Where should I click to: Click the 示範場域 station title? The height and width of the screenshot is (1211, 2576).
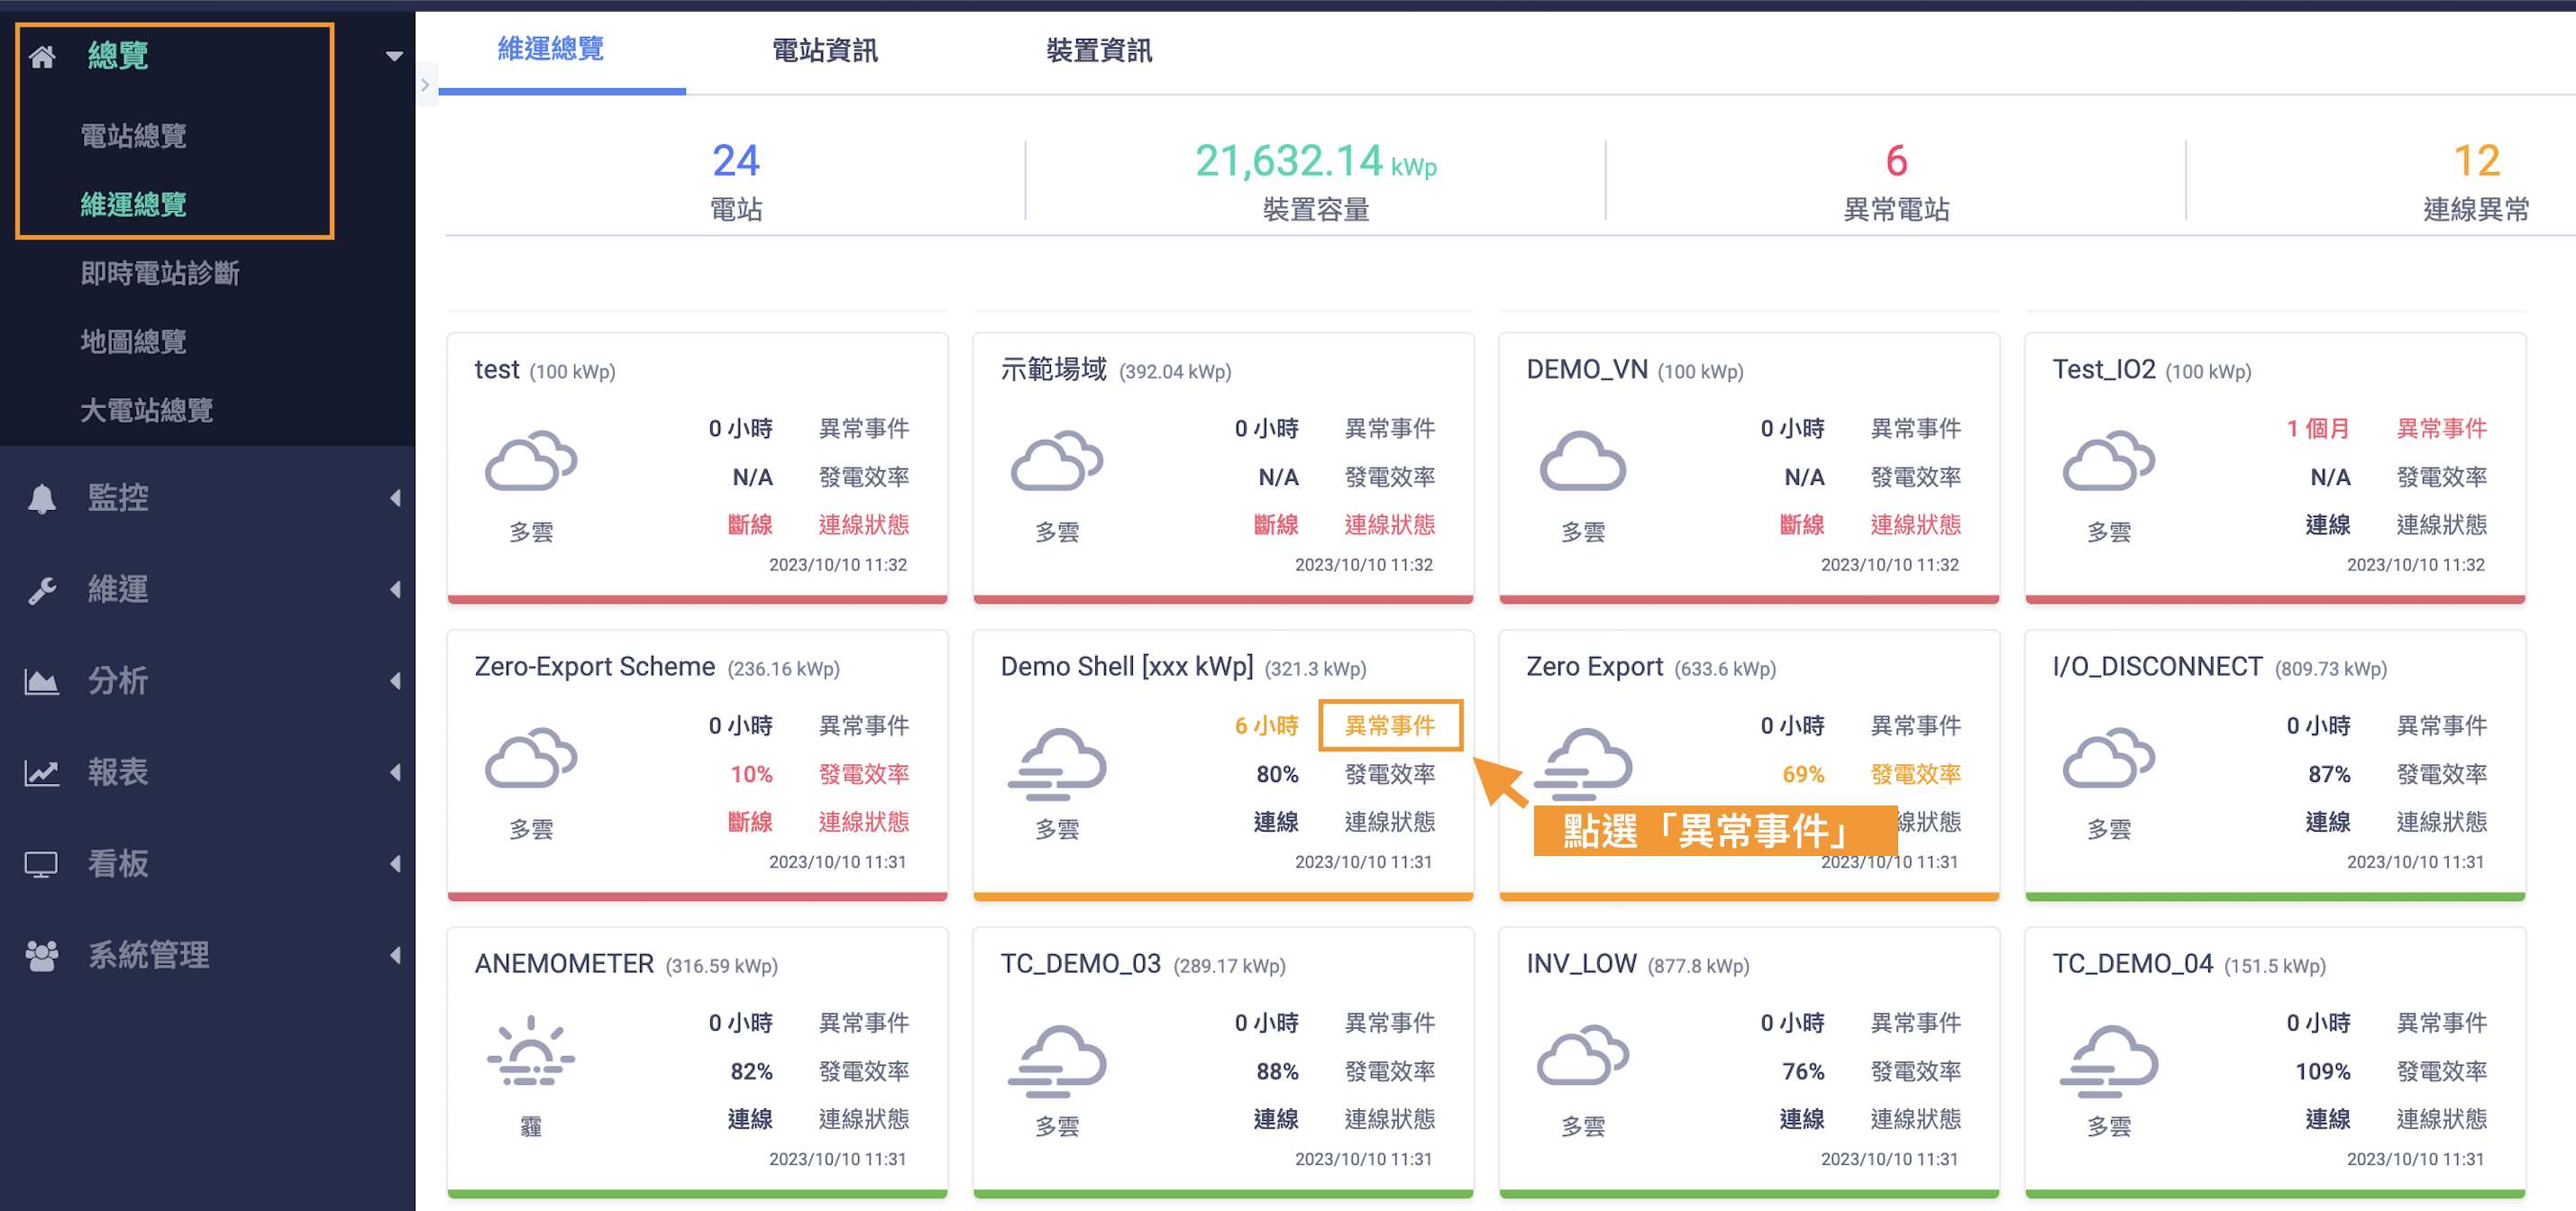(x=1053, y=370)
